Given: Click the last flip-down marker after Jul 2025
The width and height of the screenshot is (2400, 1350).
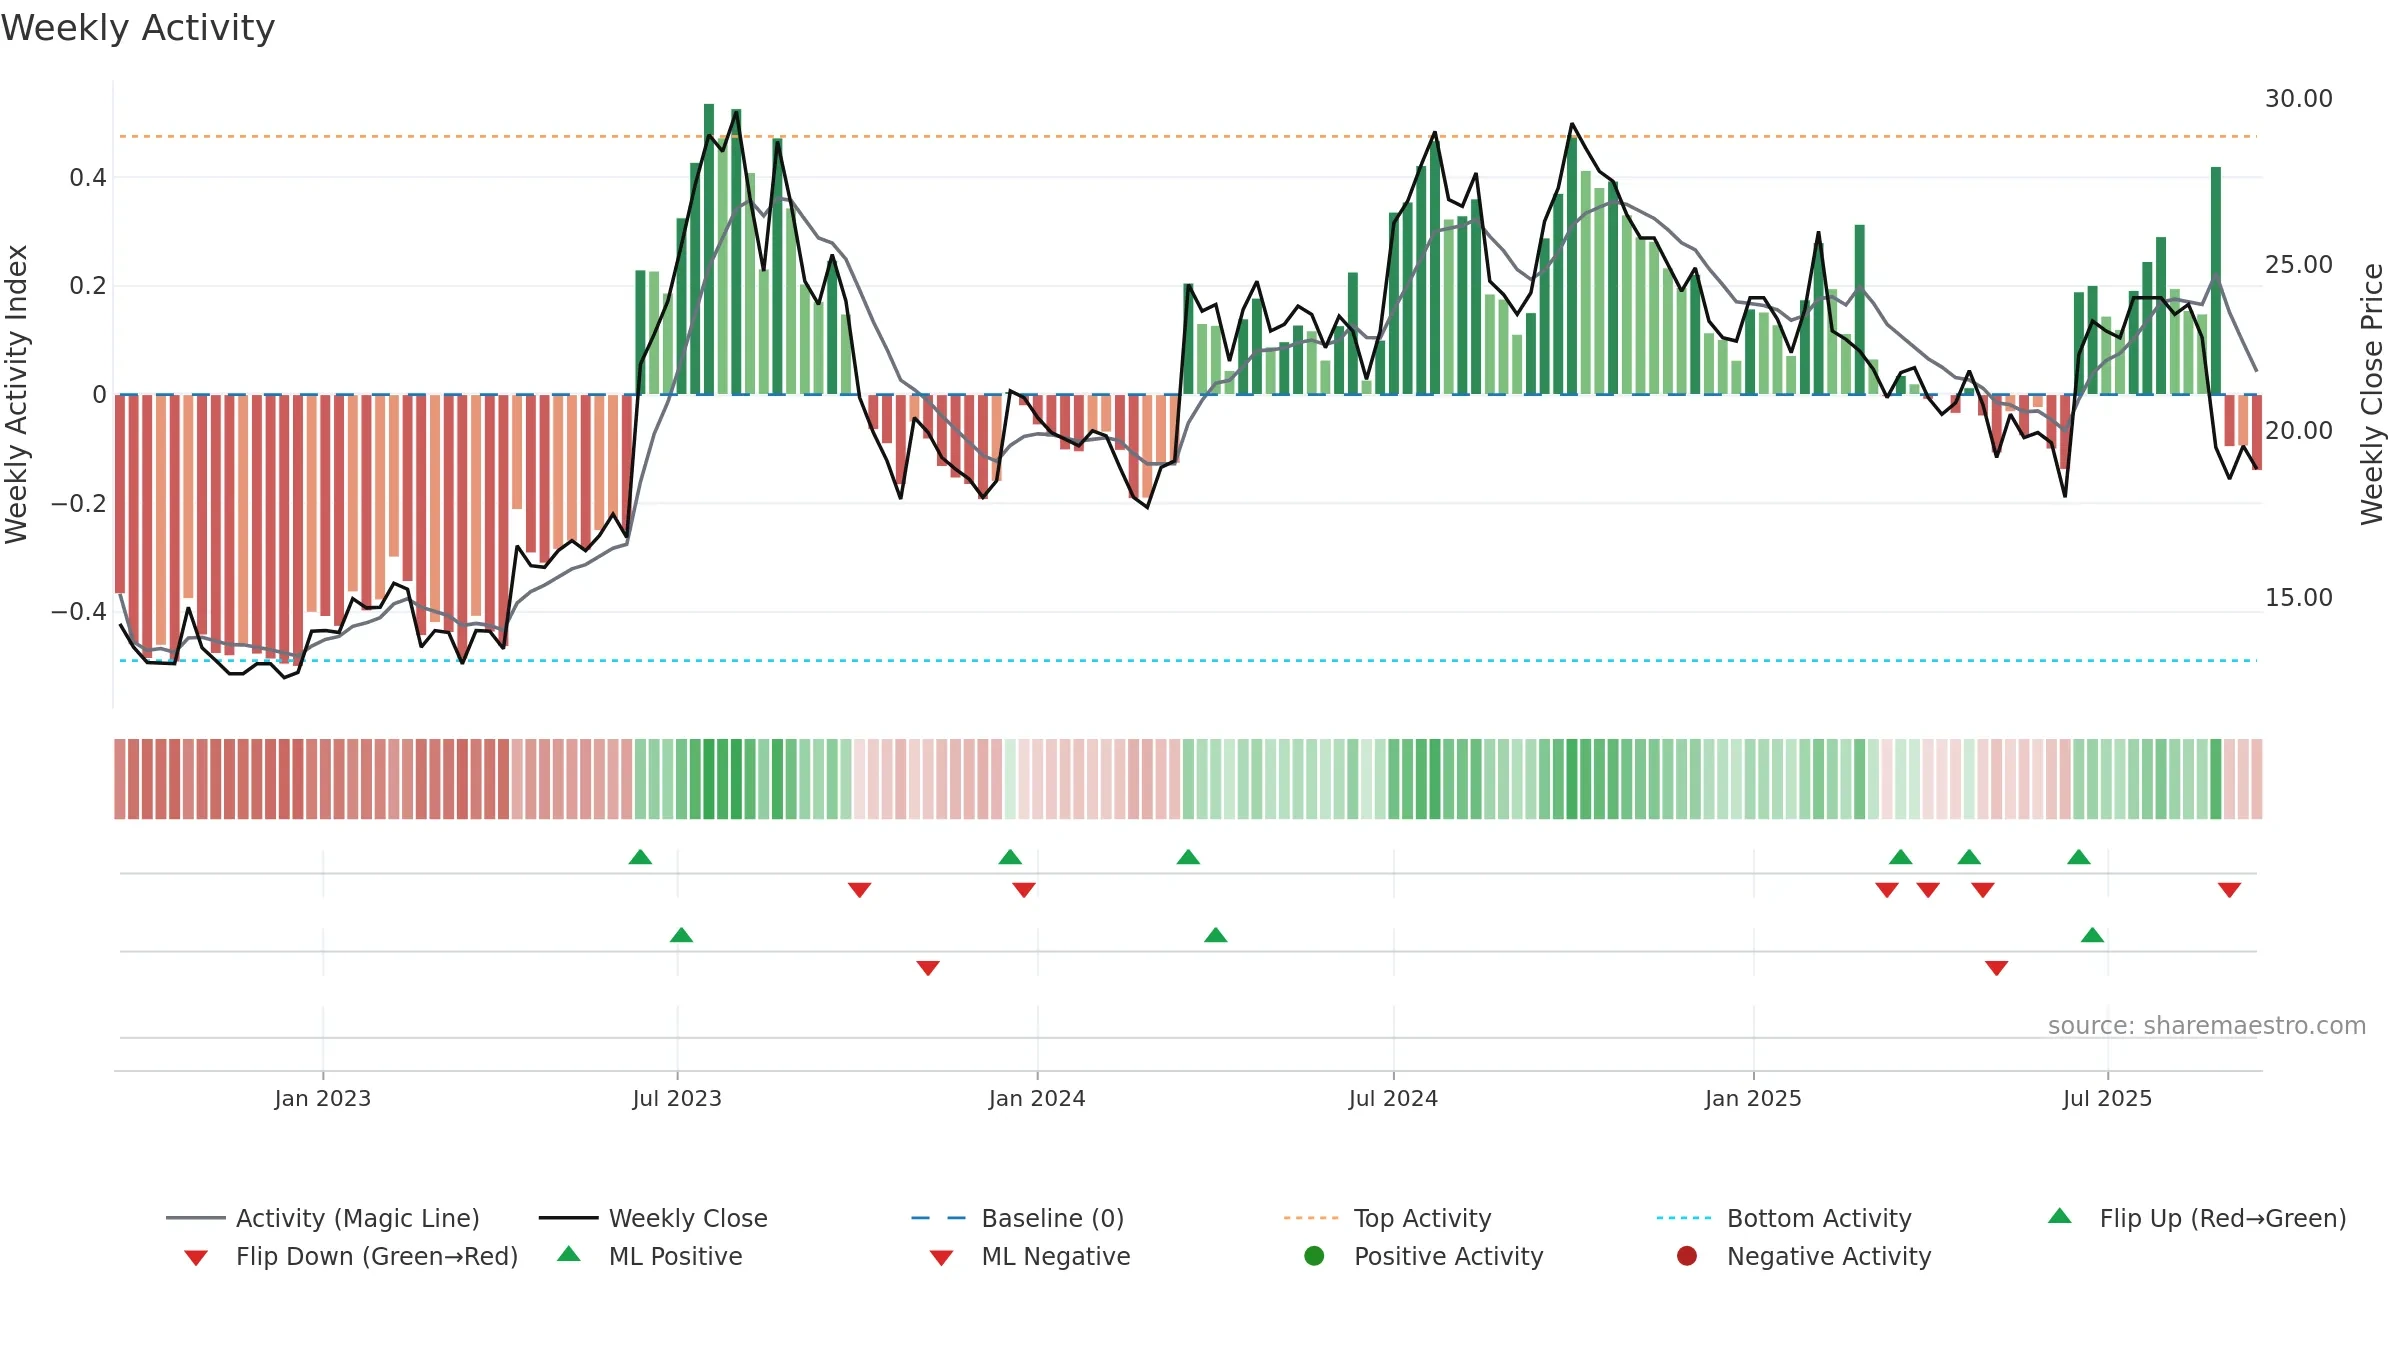Looking at the screenshot, I should 2229,889.
